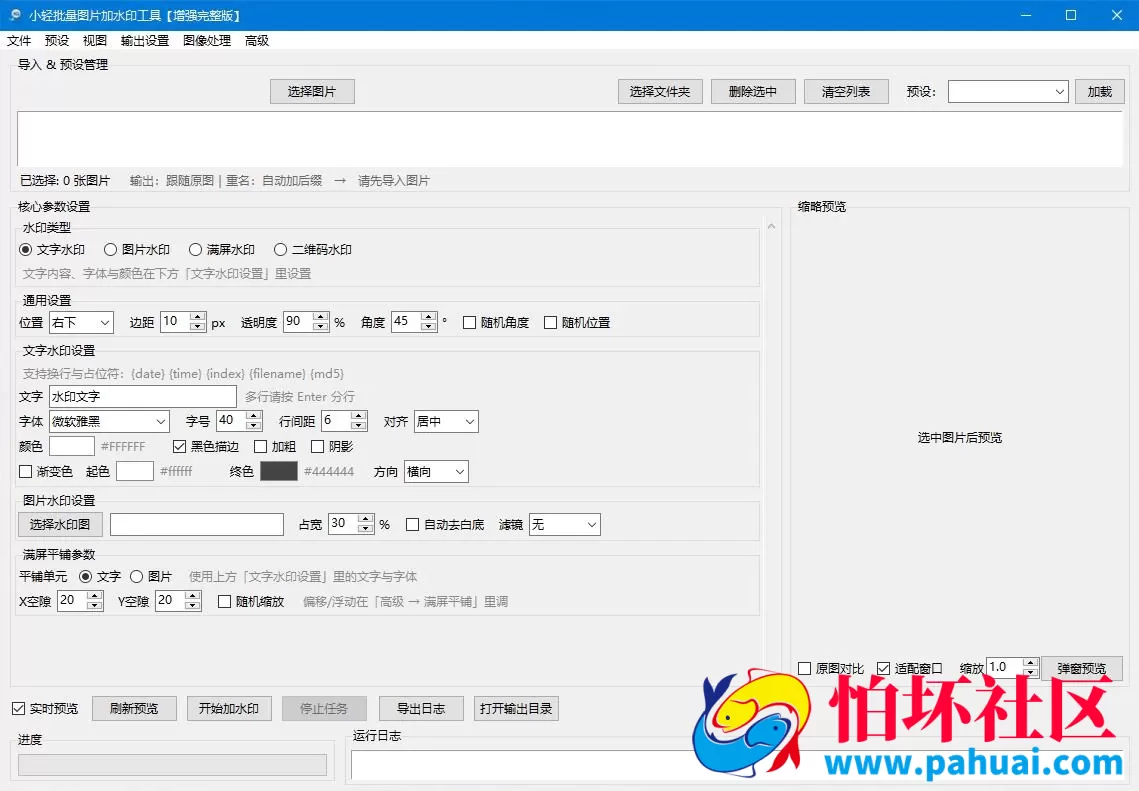Click the 透明度 number field showing 90

(x=298, y=322)
